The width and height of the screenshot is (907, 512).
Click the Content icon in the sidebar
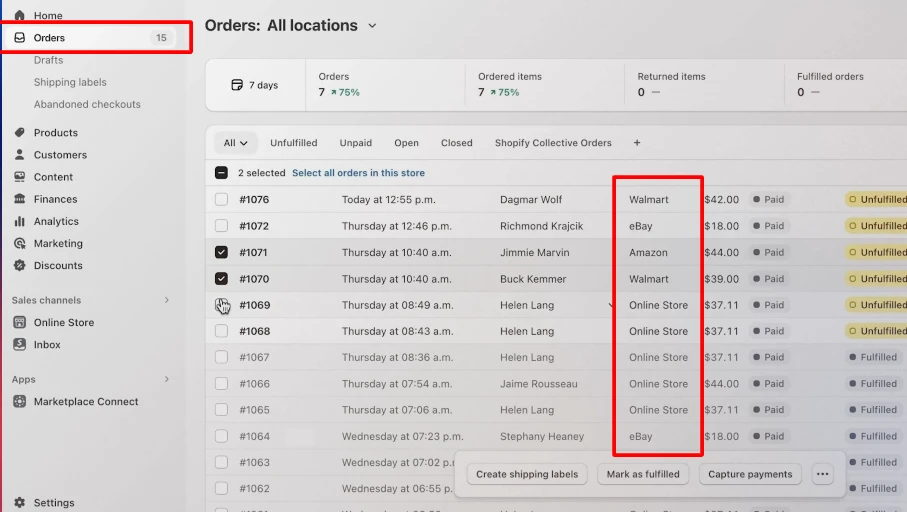tap(20, 177)
